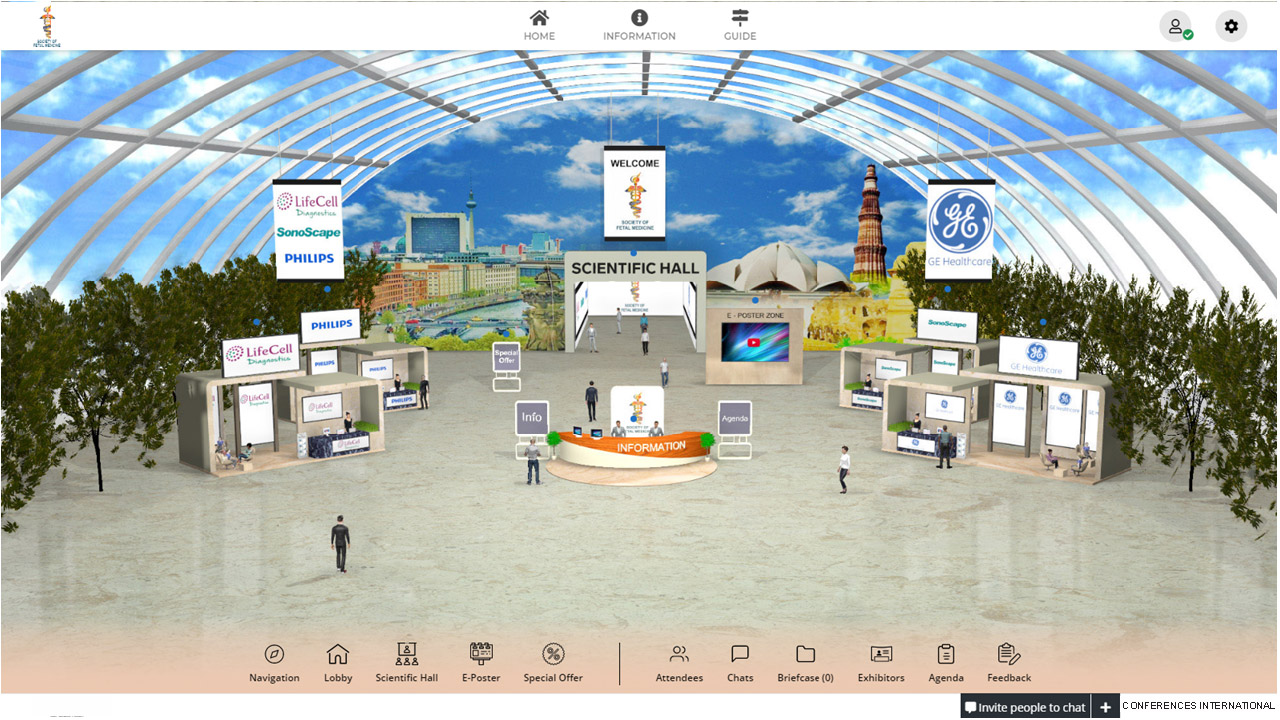This screenshot has height=720, width=1280.
Task: Open E-Poster toolbar icon
Action: (x=481, y=664)
